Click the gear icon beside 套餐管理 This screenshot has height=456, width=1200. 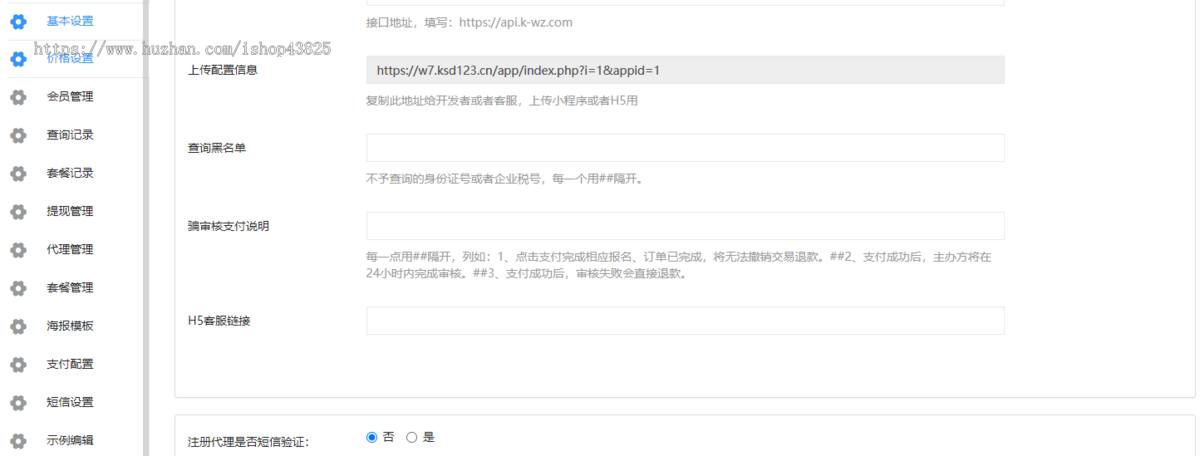point(18,288)
